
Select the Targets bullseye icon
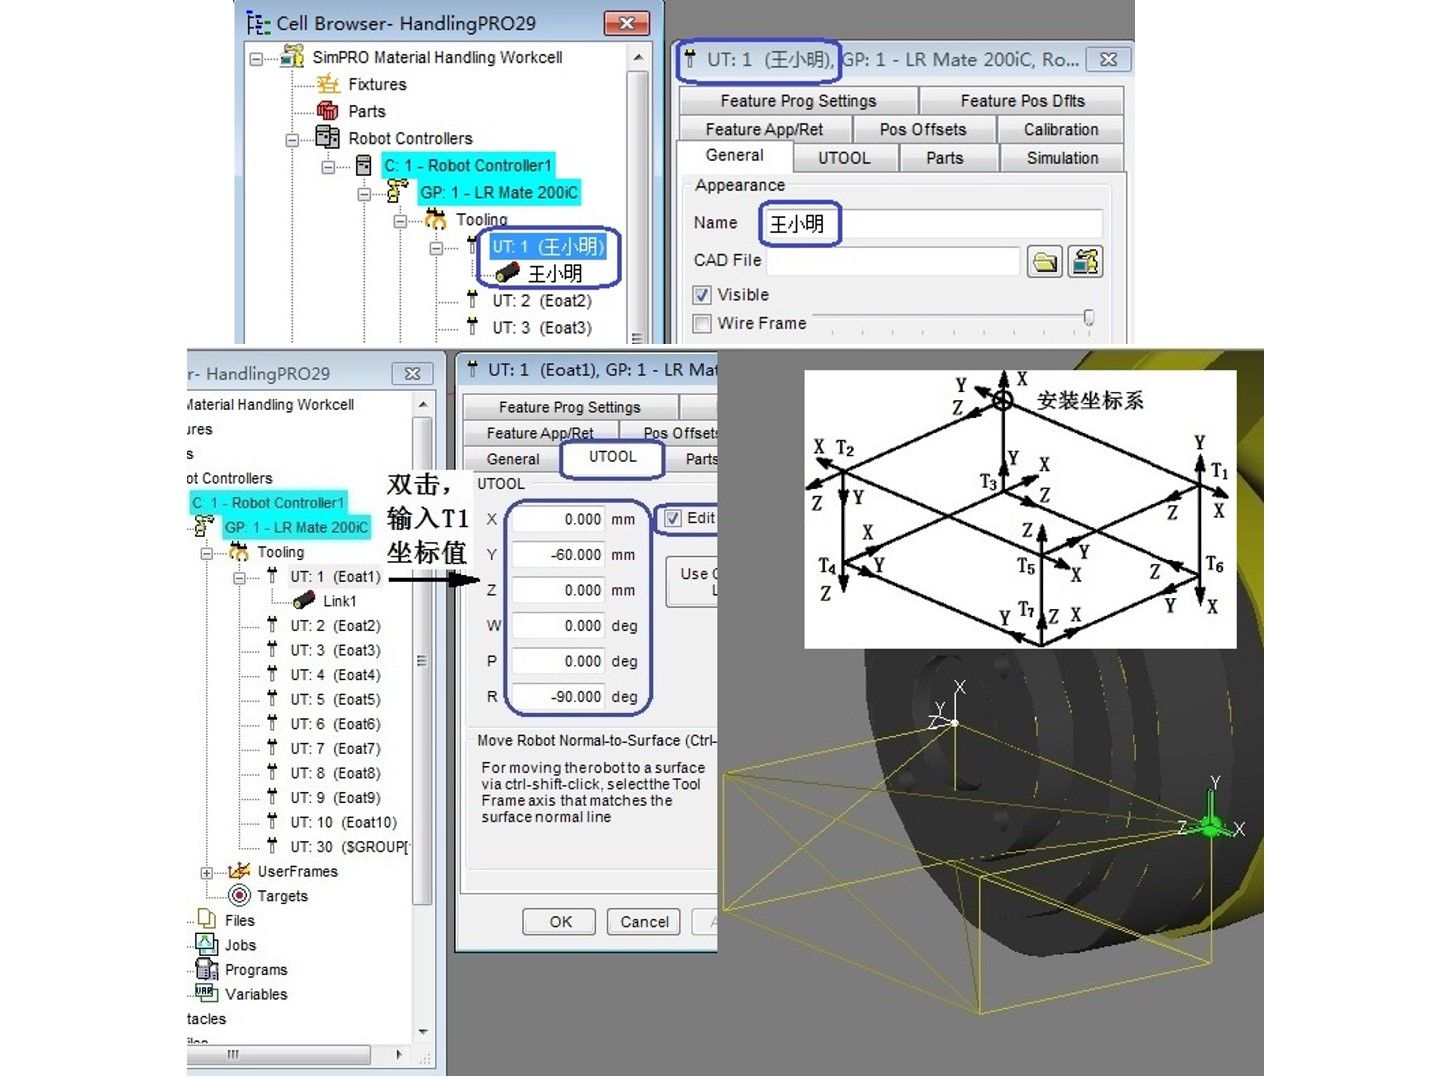coord(240,895)
